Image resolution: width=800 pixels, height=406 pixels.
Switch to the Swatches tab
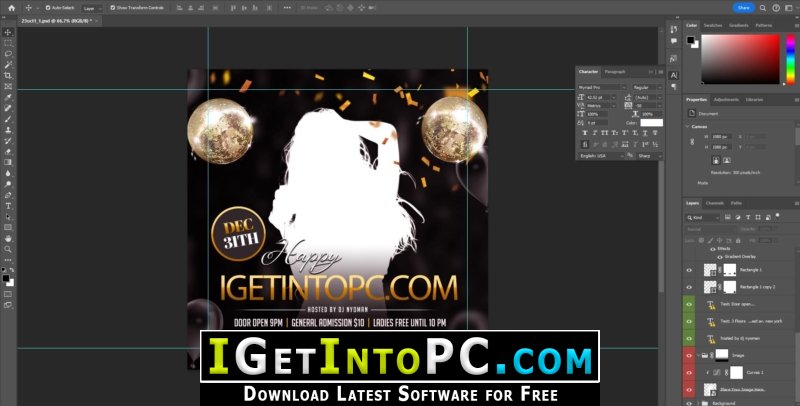coord(713,25)
